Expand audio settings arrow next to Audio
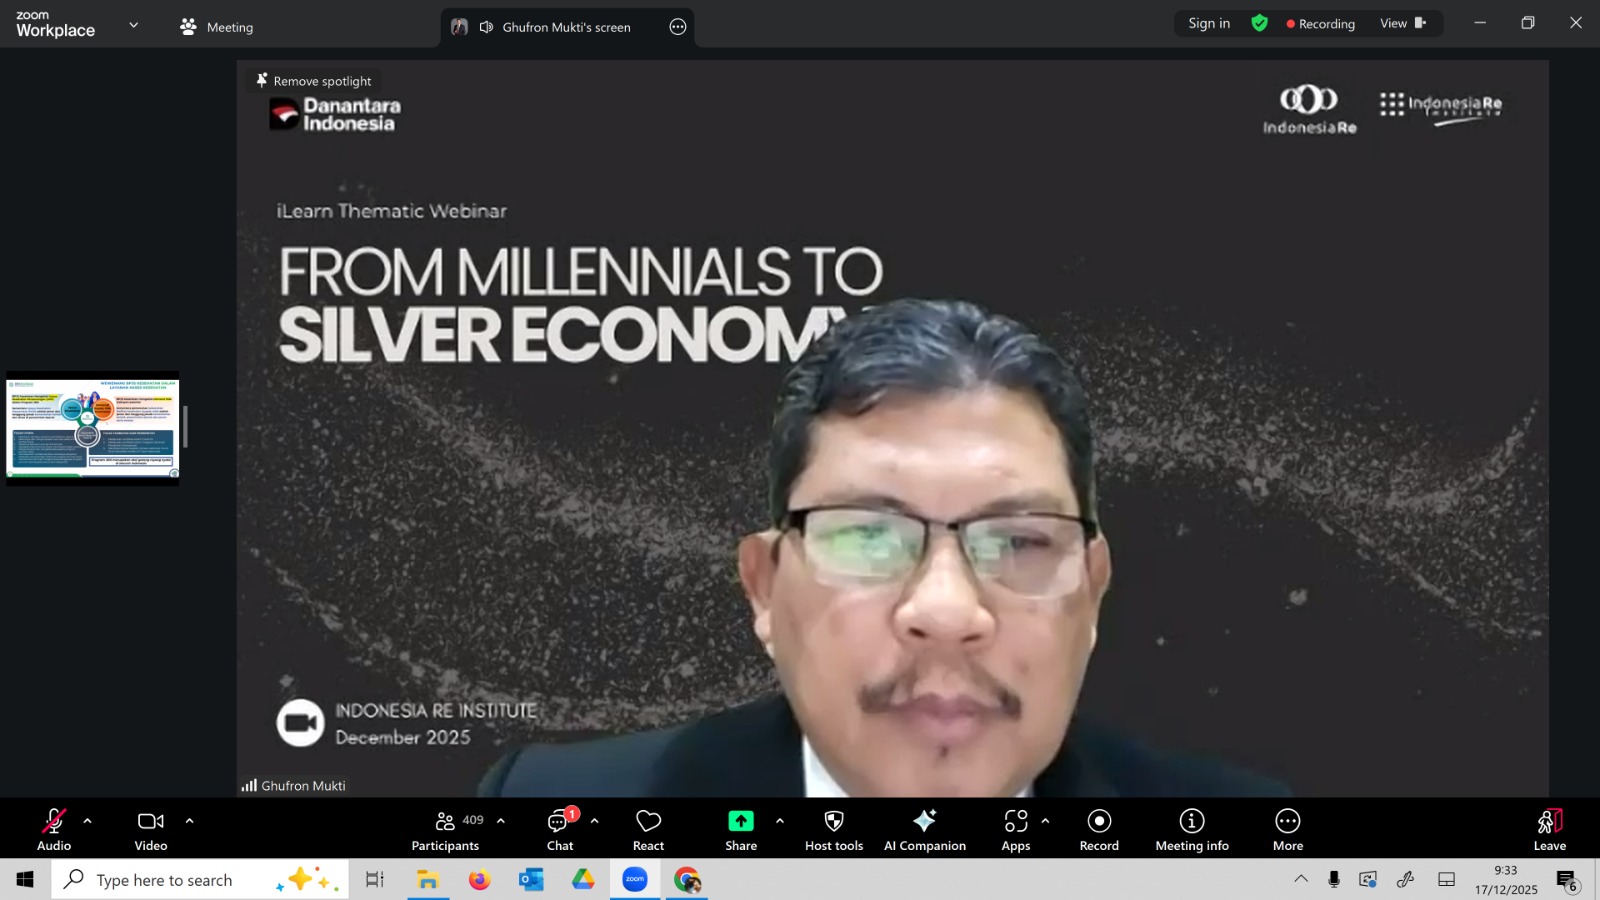 point(88,821)
